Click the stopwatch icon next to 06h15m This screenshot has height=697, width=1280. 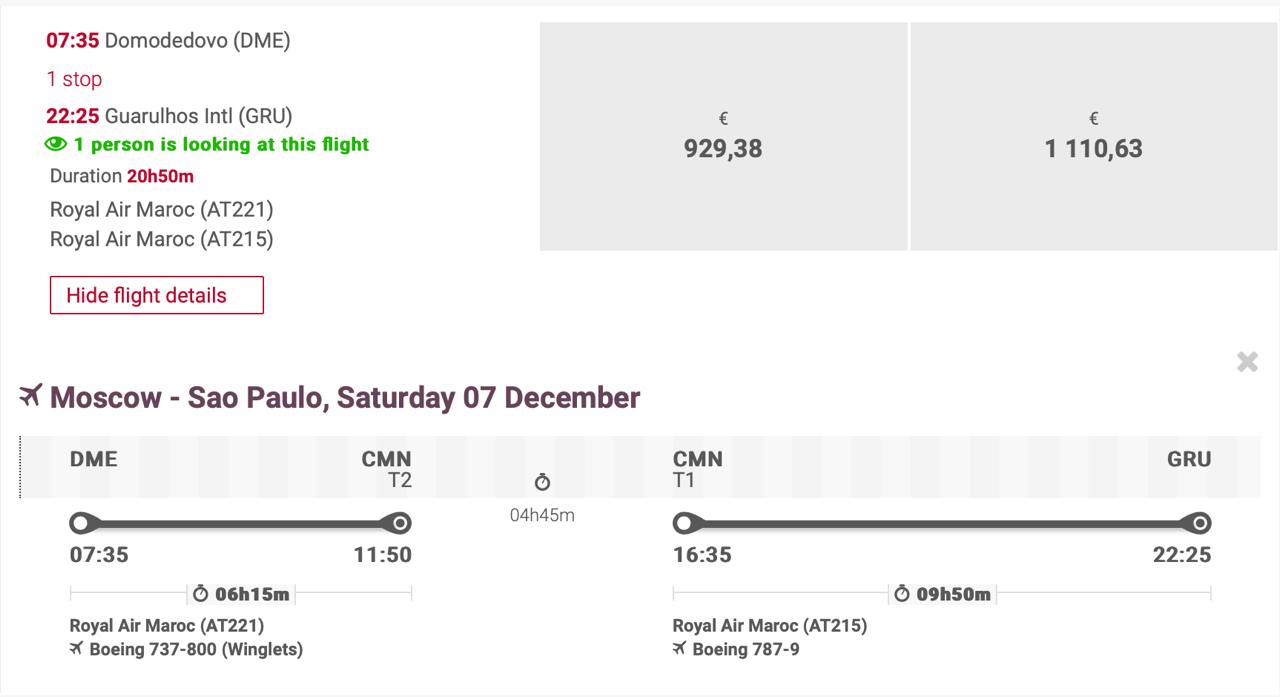(201, 594)
